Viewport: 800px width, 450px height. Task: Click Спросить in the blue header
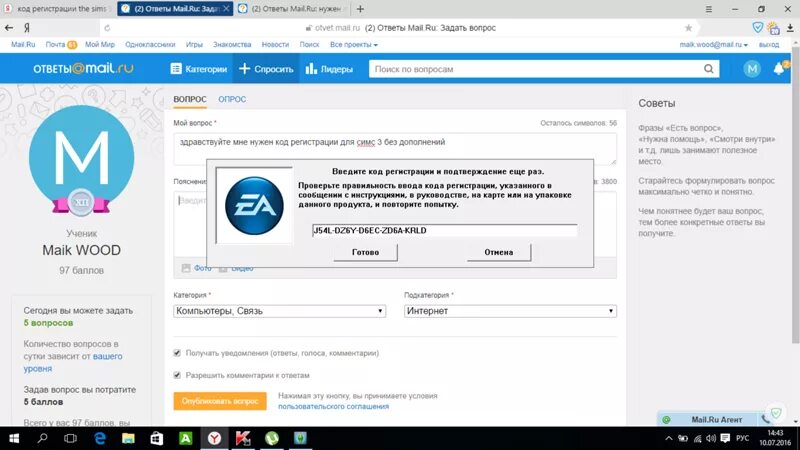pyautogui.click(x=266, y=69)
